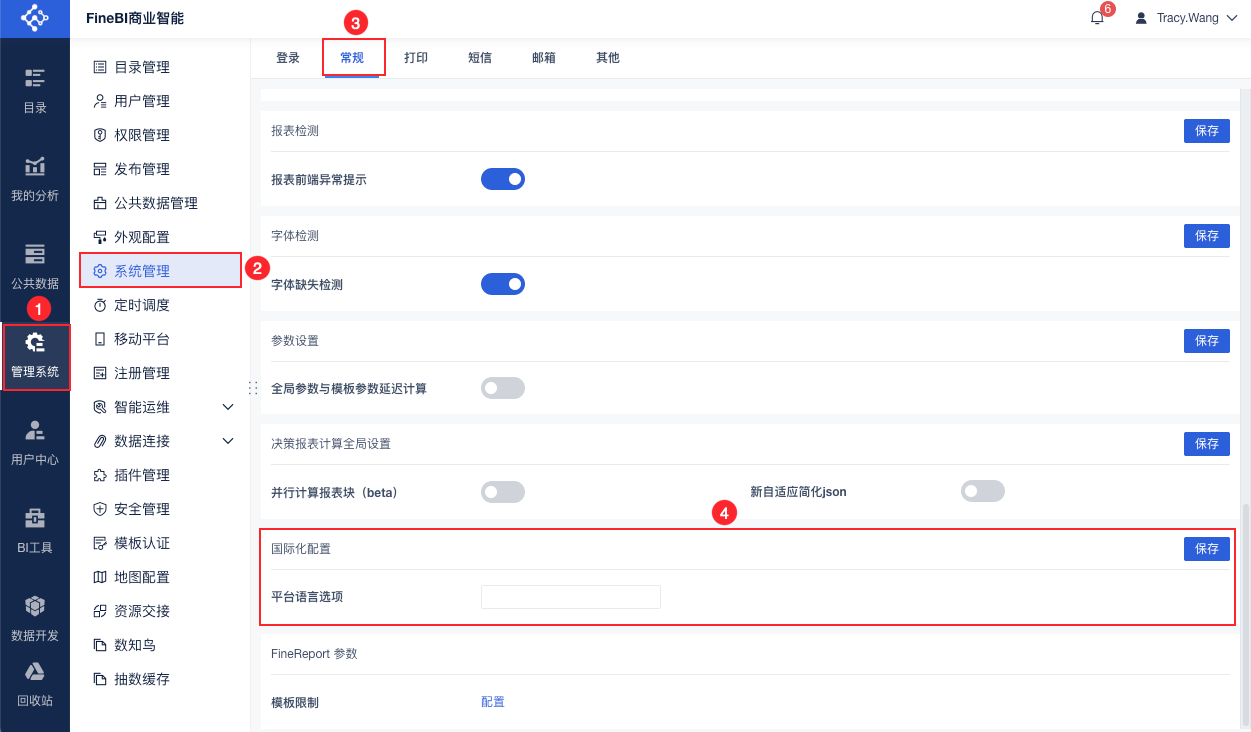Image resolution: width=1251 pixels, height=732 pixels.
Task: Click the 公共数据管理 icon
Action: tap(99, 203)
